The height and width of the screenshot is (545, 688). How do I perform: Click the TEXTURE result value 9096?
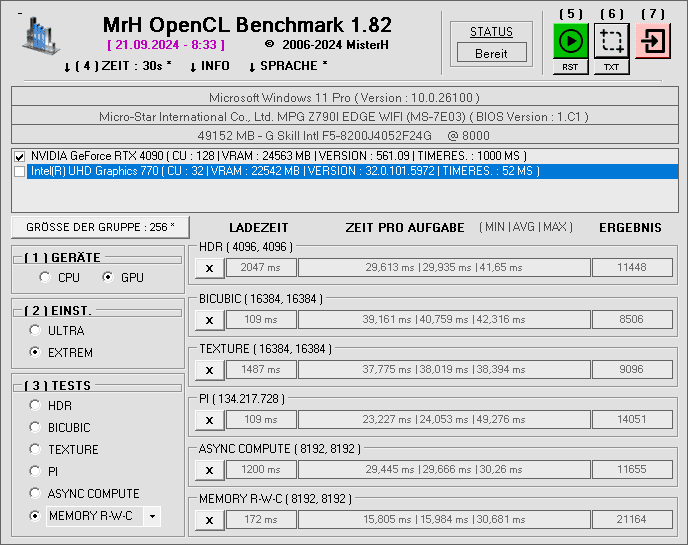click(x=632, y=369)
